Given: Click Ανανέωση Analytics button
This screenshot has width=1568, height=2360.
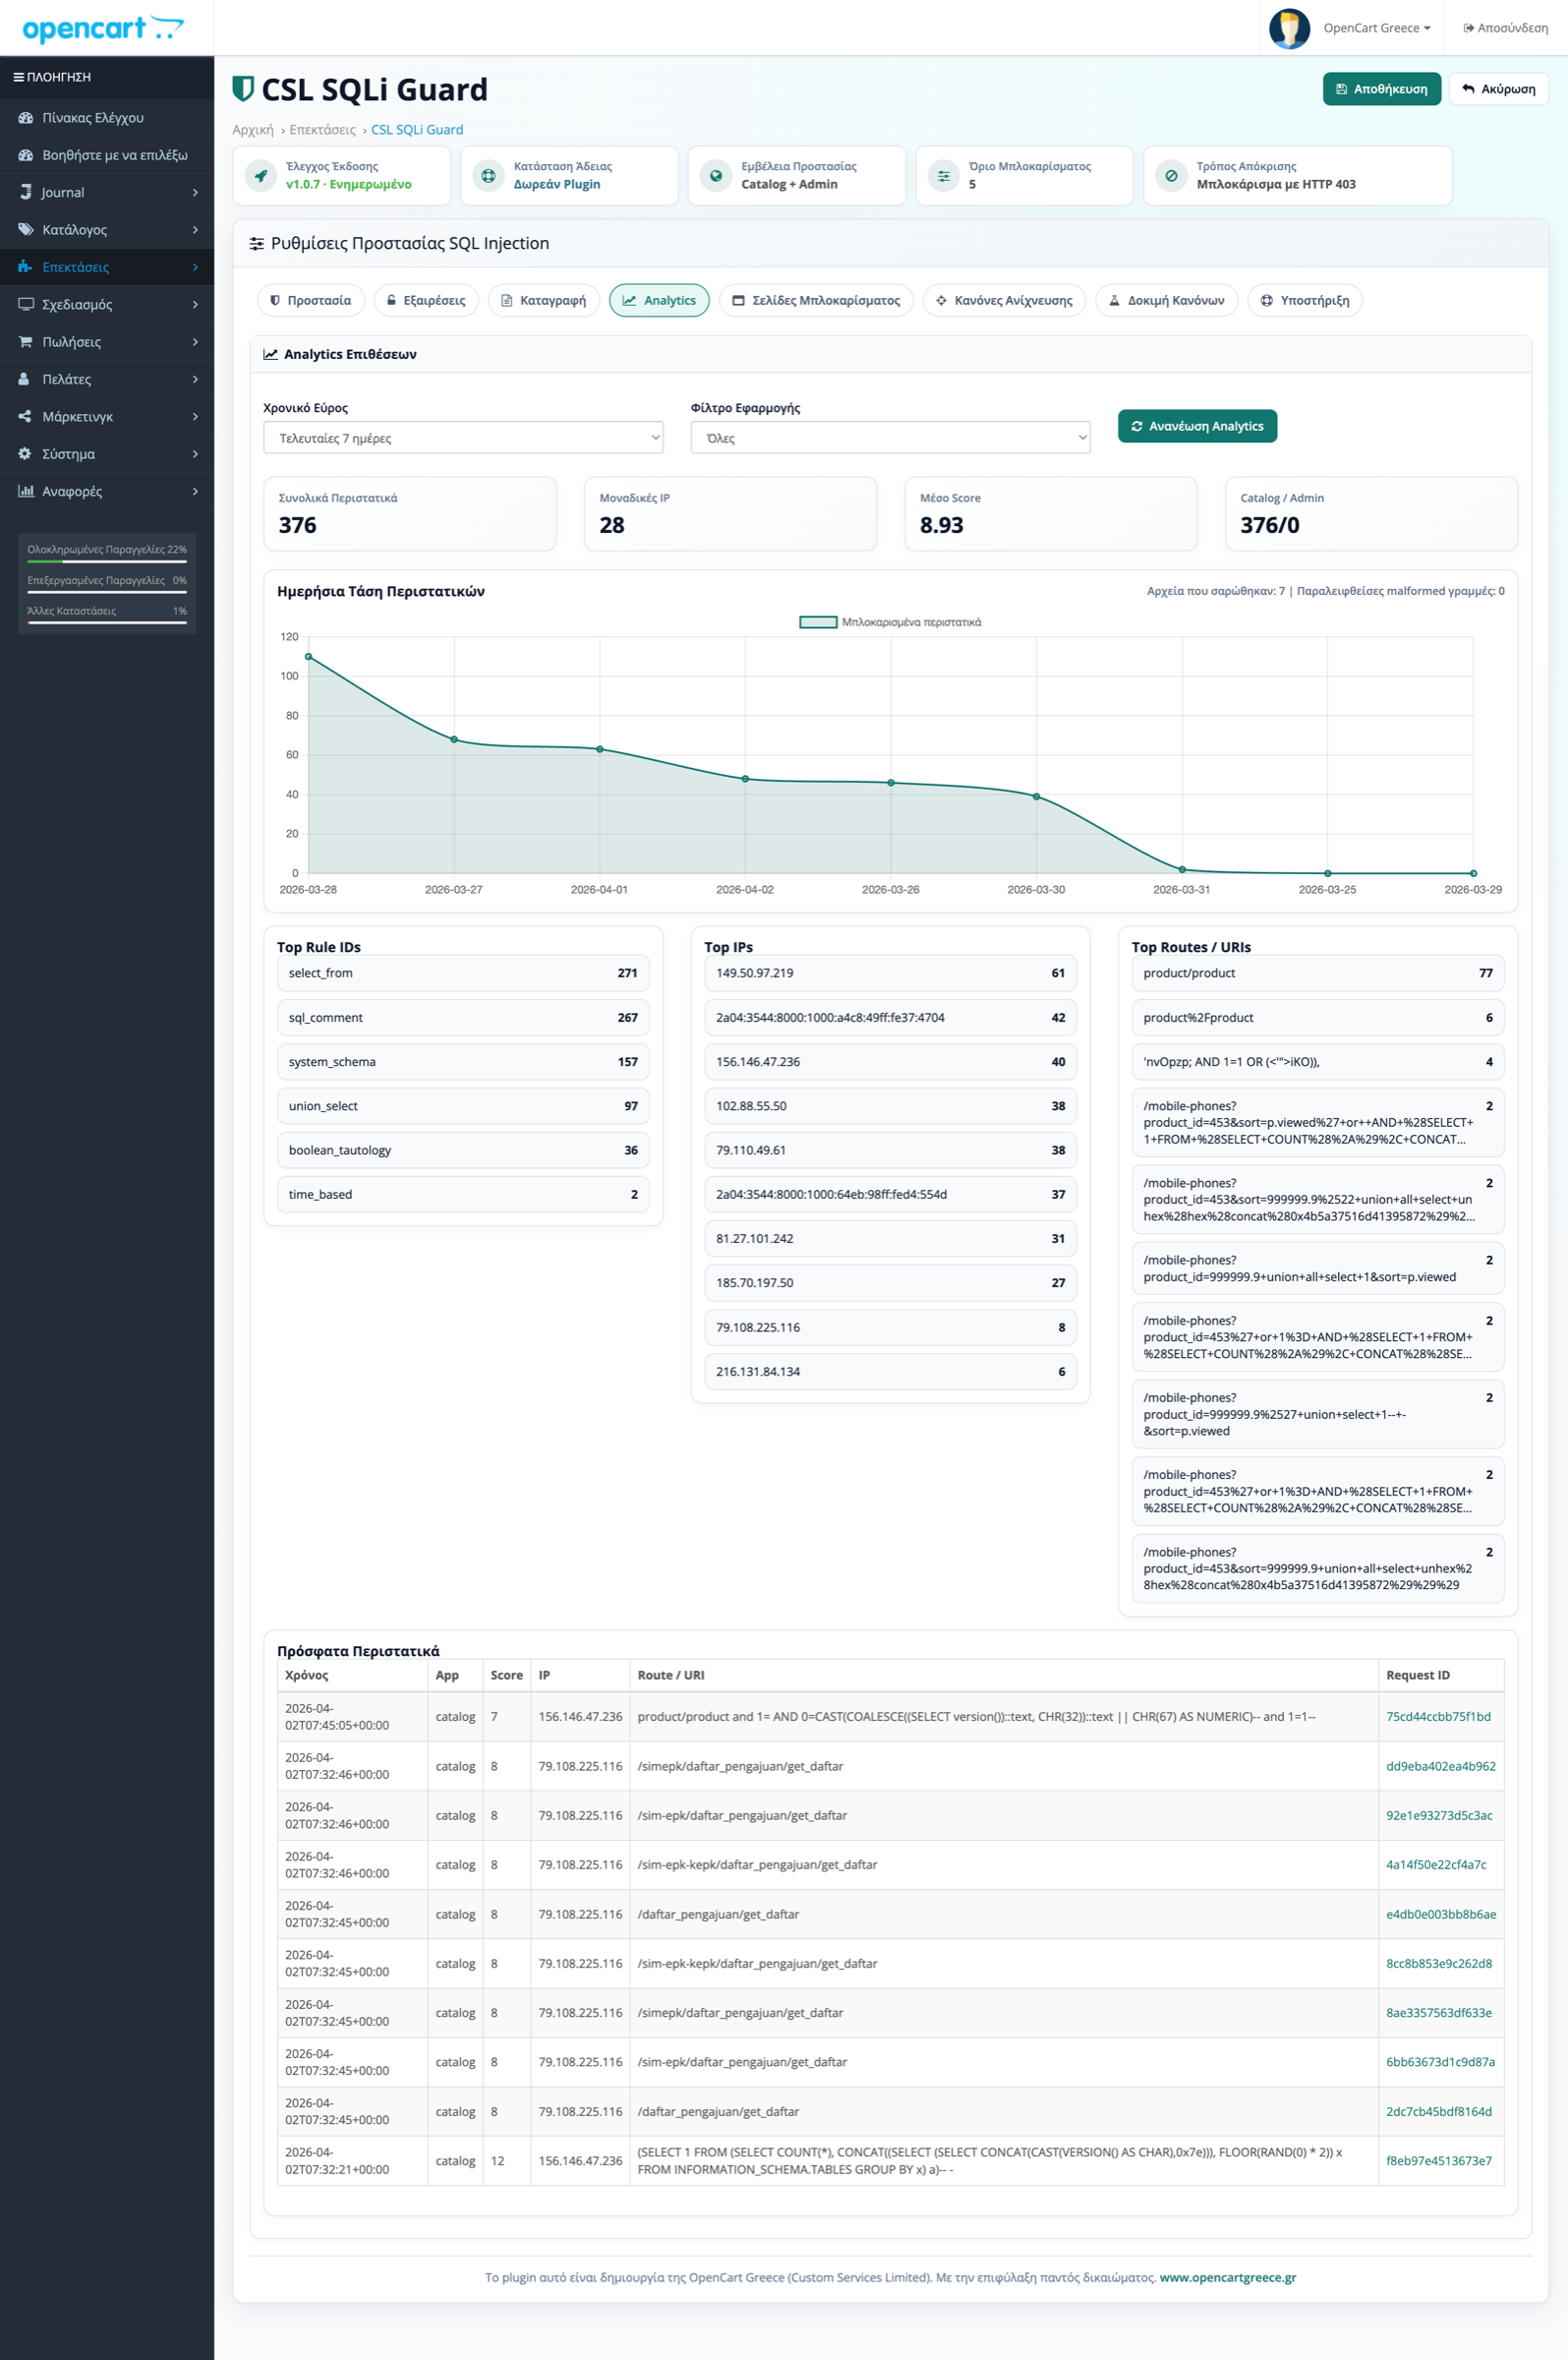Looking at the screenshot, I should [x=1197, y=426].
